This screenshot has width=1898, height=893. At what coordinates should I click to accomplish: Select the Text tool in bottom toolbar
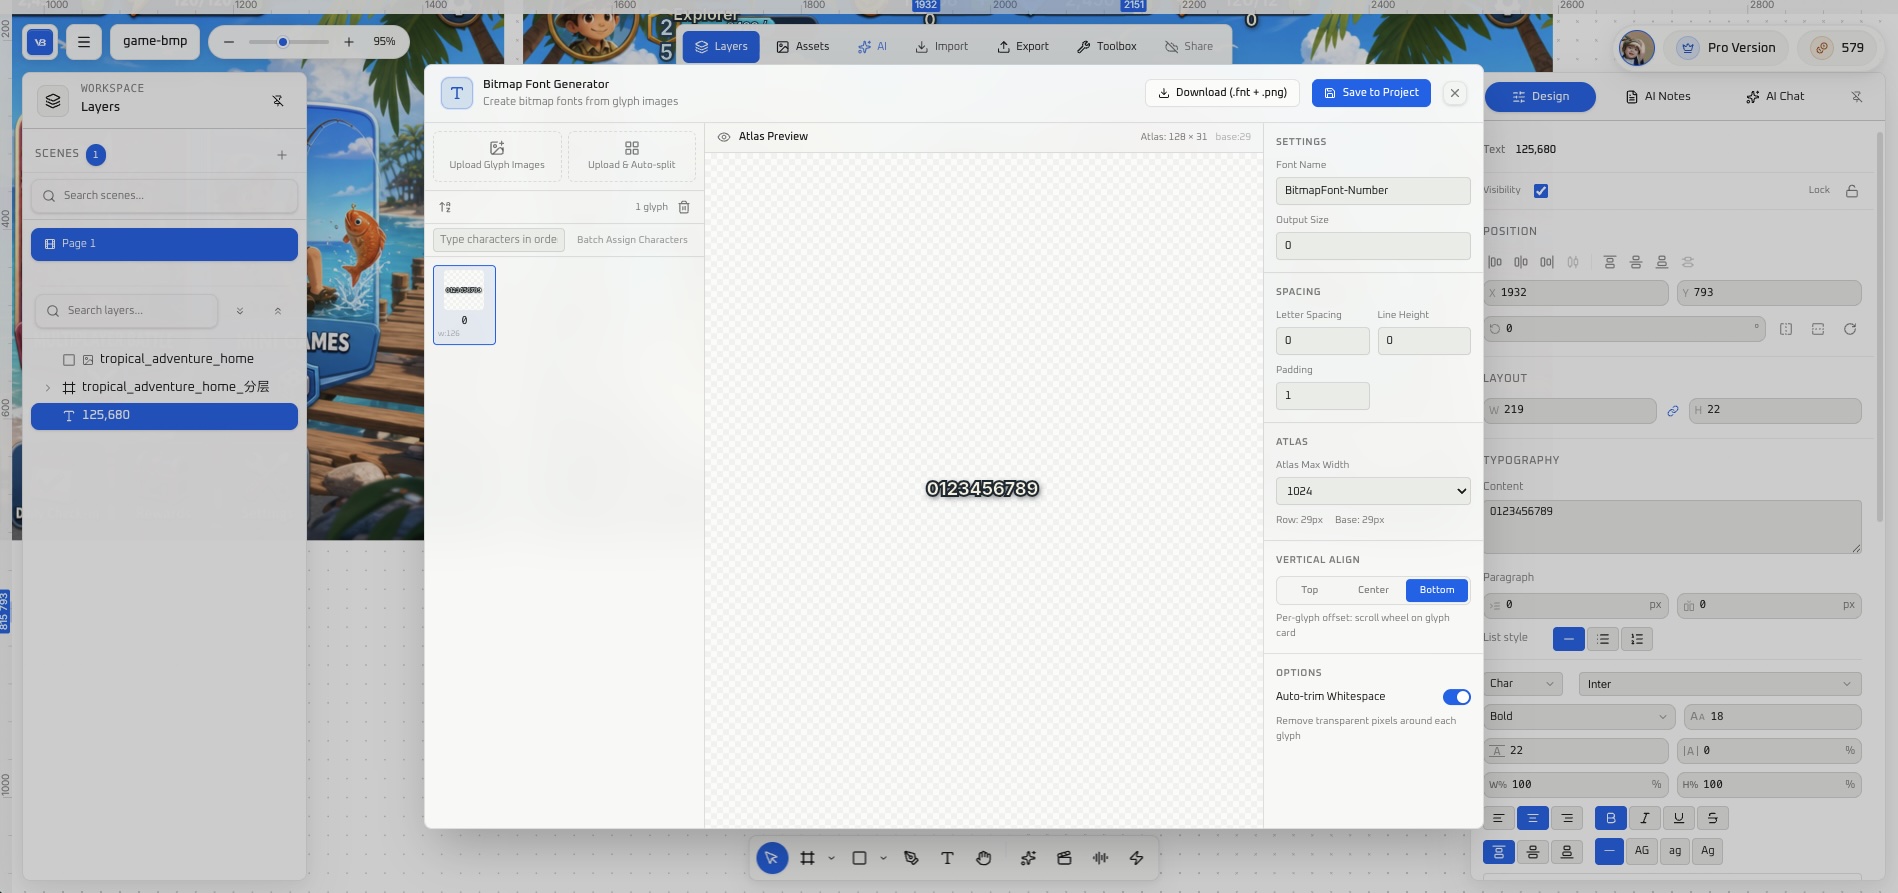click(x=947, y=858)
